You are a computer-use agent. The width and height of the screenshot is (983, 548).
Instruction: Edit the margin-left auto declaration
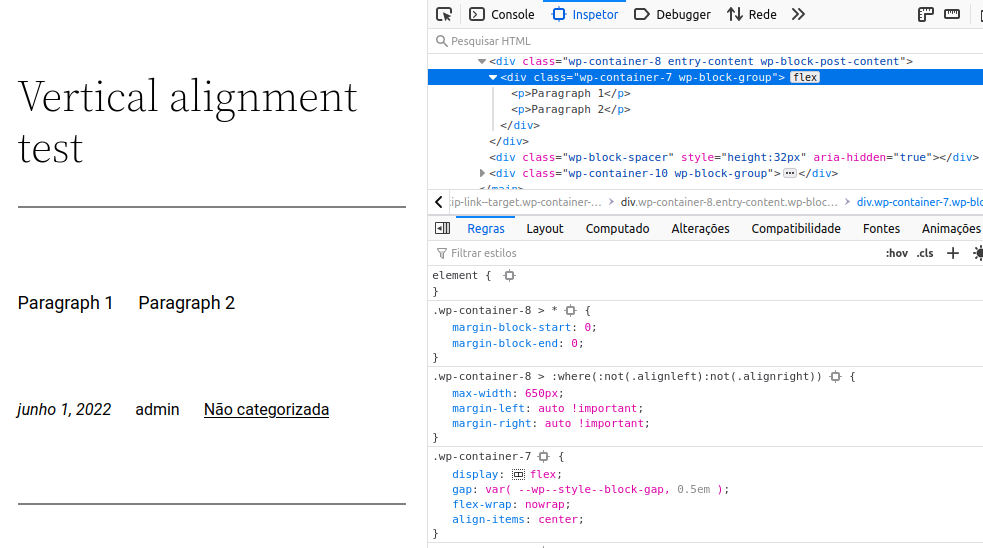(x=547, y=409)
